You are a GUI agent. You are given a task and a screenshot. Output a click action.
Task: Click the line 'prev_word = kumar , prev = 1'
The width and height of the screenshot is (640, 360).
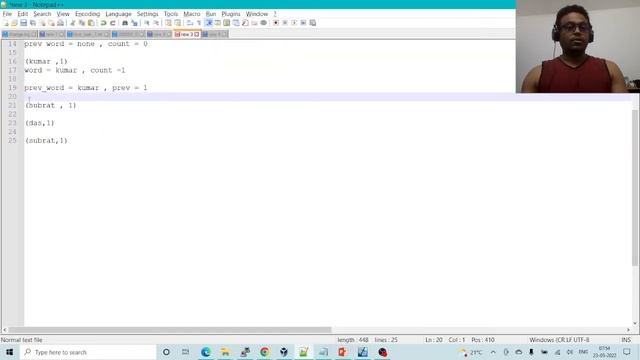pyautogui.click(x=86, y=88)
